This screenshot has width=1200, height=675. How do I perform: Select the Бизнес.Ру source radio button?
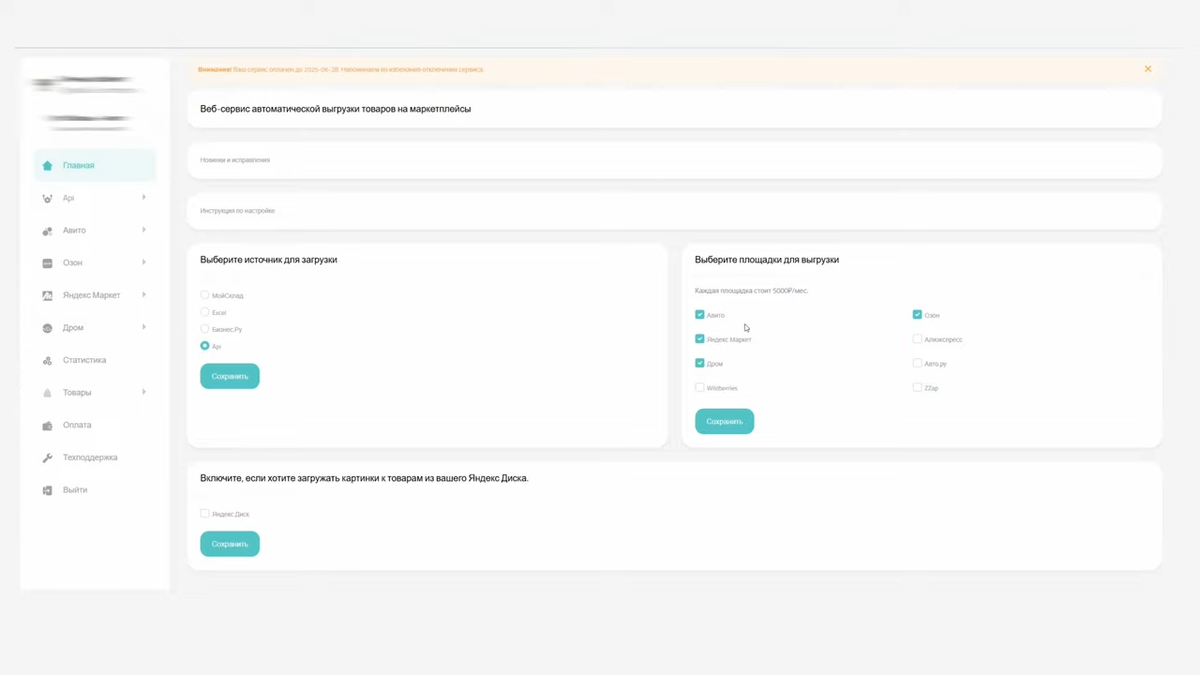[205, 329]
